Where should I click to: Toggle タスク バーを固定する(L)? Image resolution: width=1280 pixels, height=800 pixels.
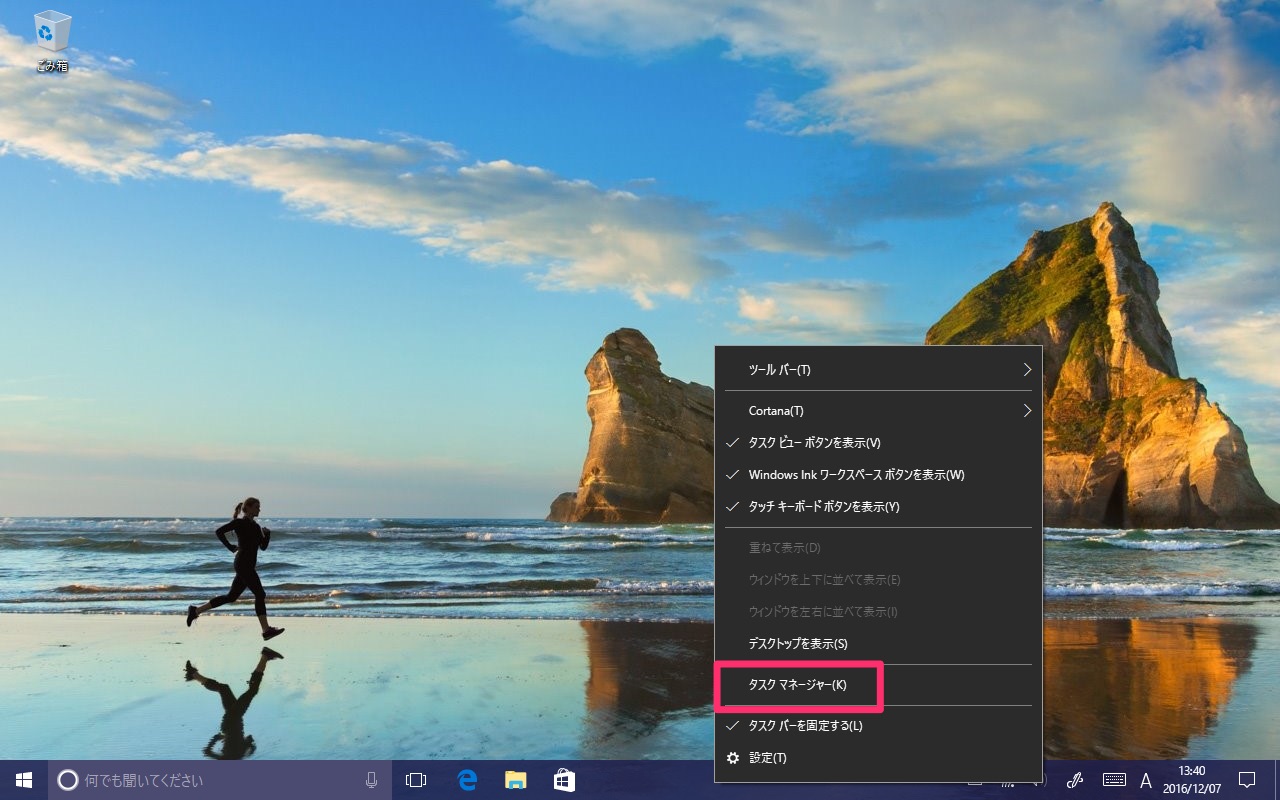pyautogui.click(x=879, y=726)
